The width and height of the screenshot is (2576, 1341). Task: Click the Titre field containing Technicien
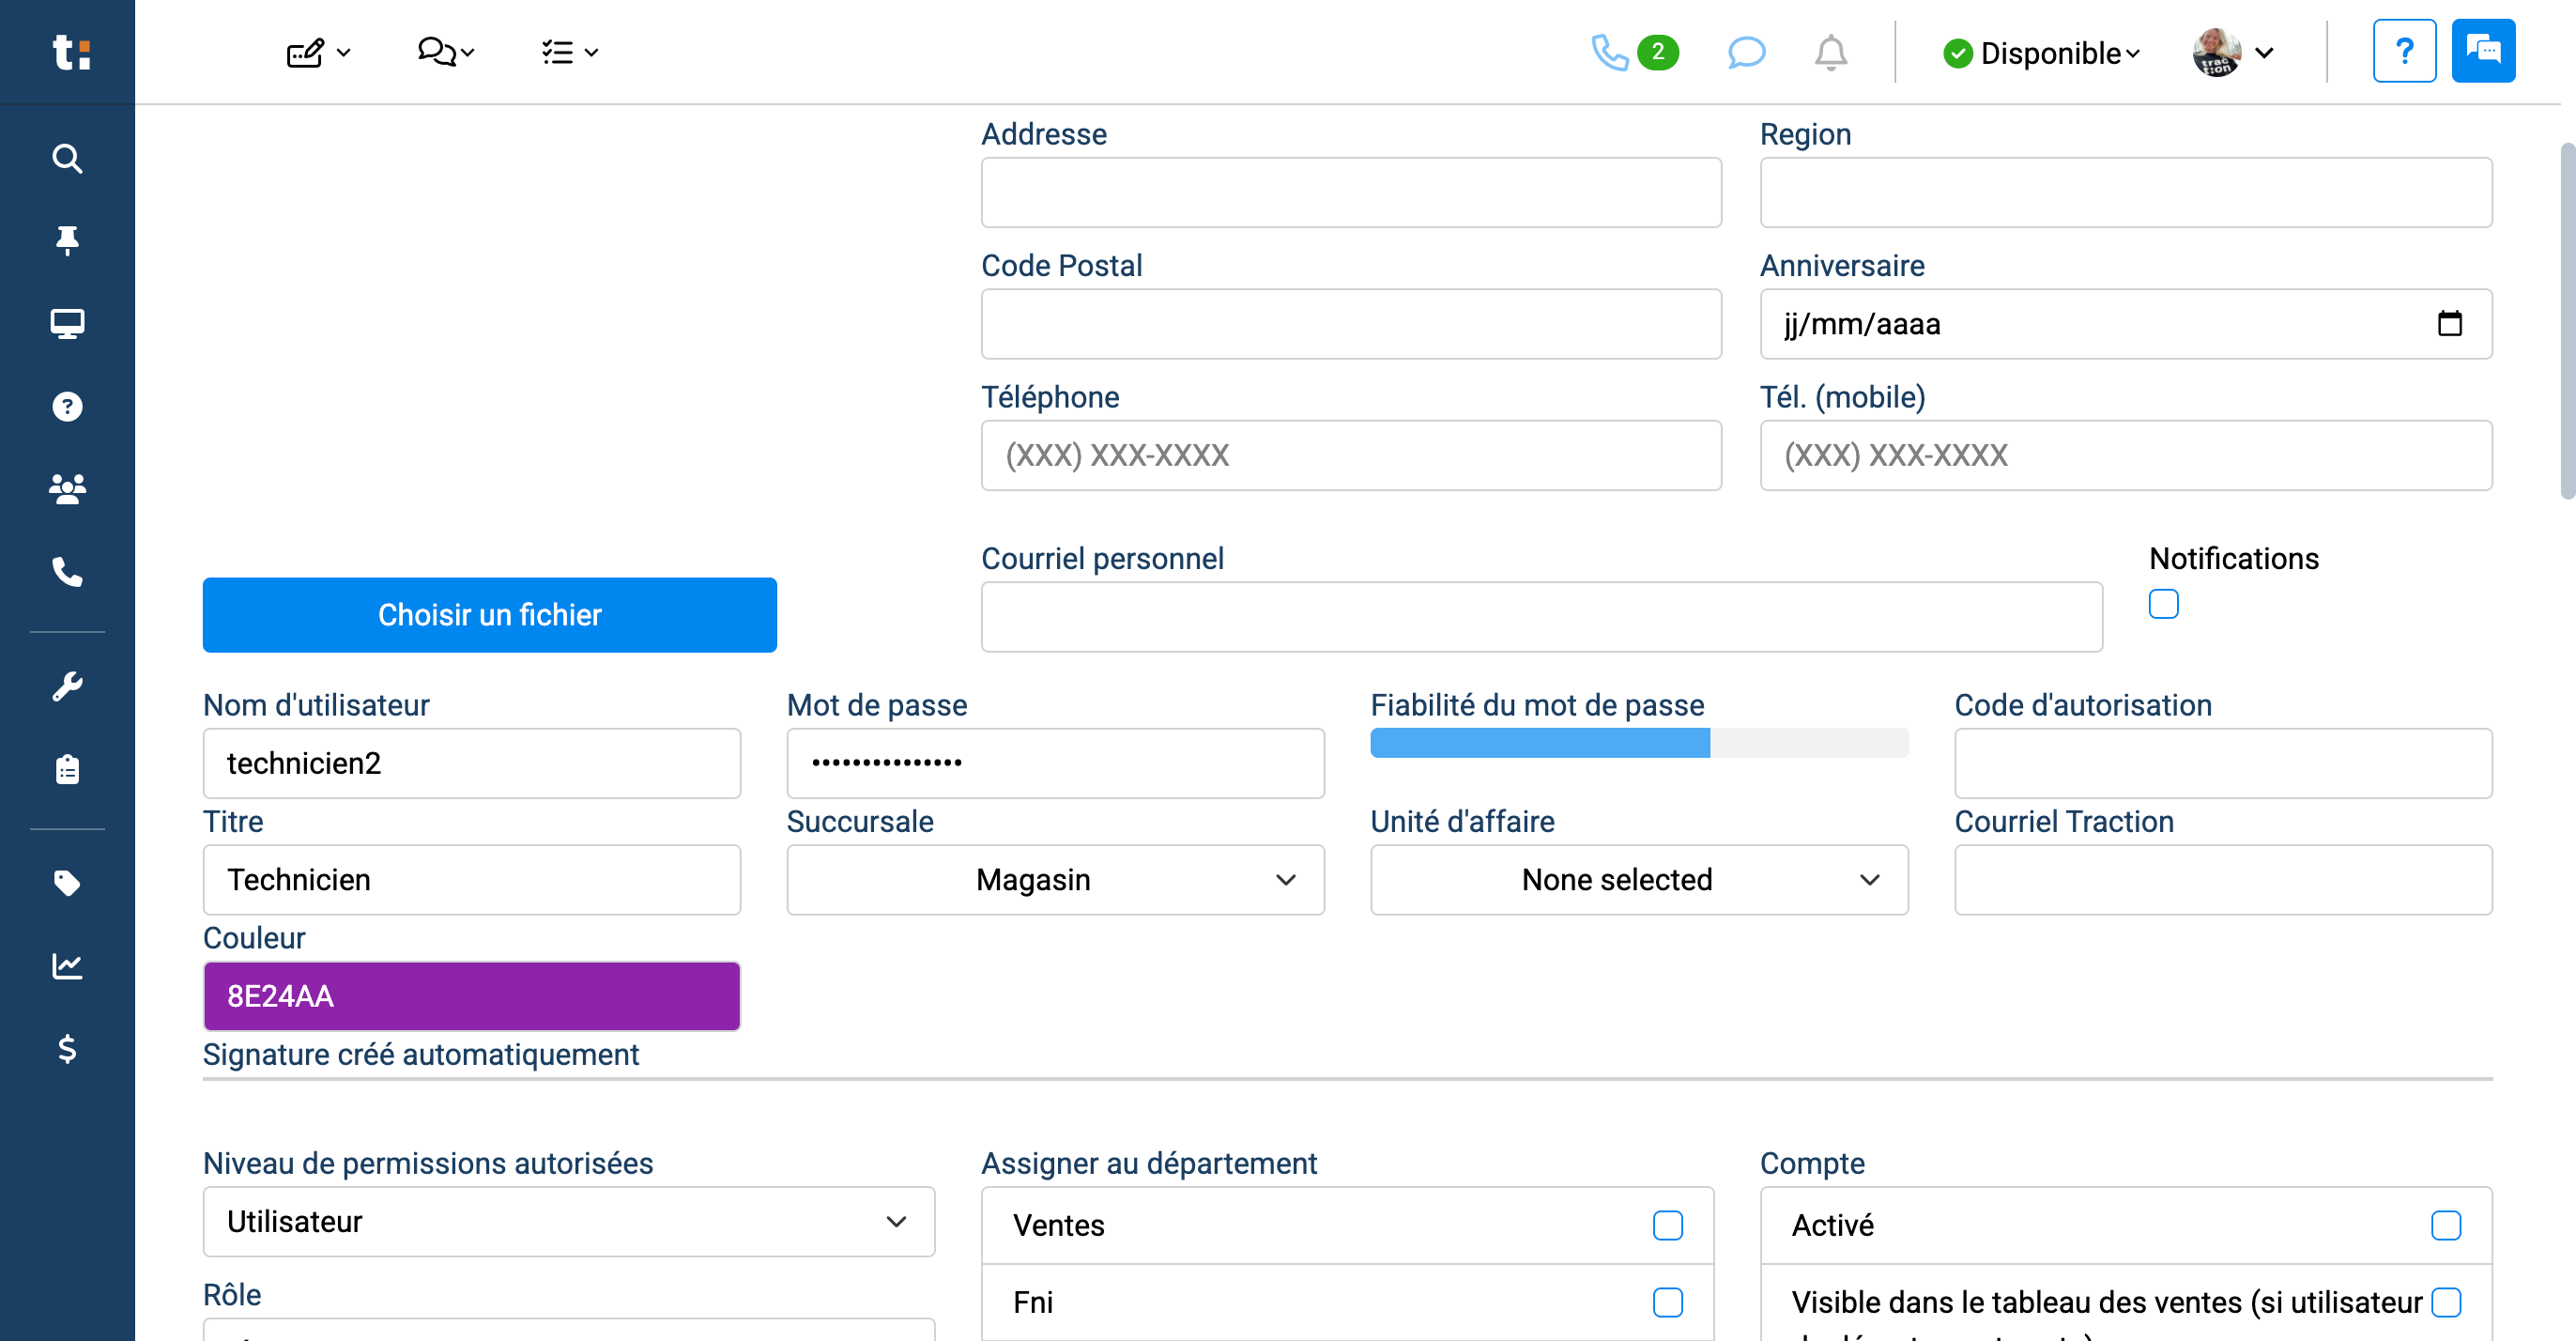[471, 880]
